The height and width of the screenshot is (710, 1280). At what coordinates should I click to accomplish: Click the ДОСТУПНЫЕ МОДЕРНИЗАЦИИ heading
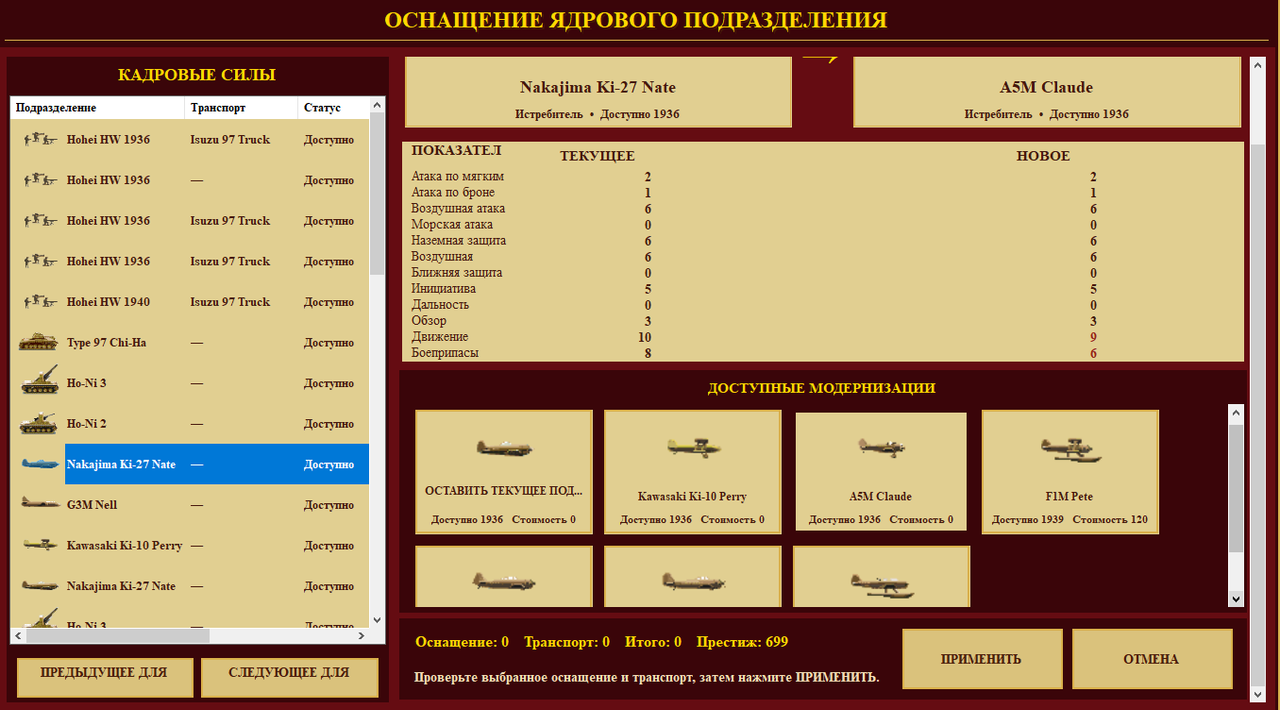pos(822,388)
